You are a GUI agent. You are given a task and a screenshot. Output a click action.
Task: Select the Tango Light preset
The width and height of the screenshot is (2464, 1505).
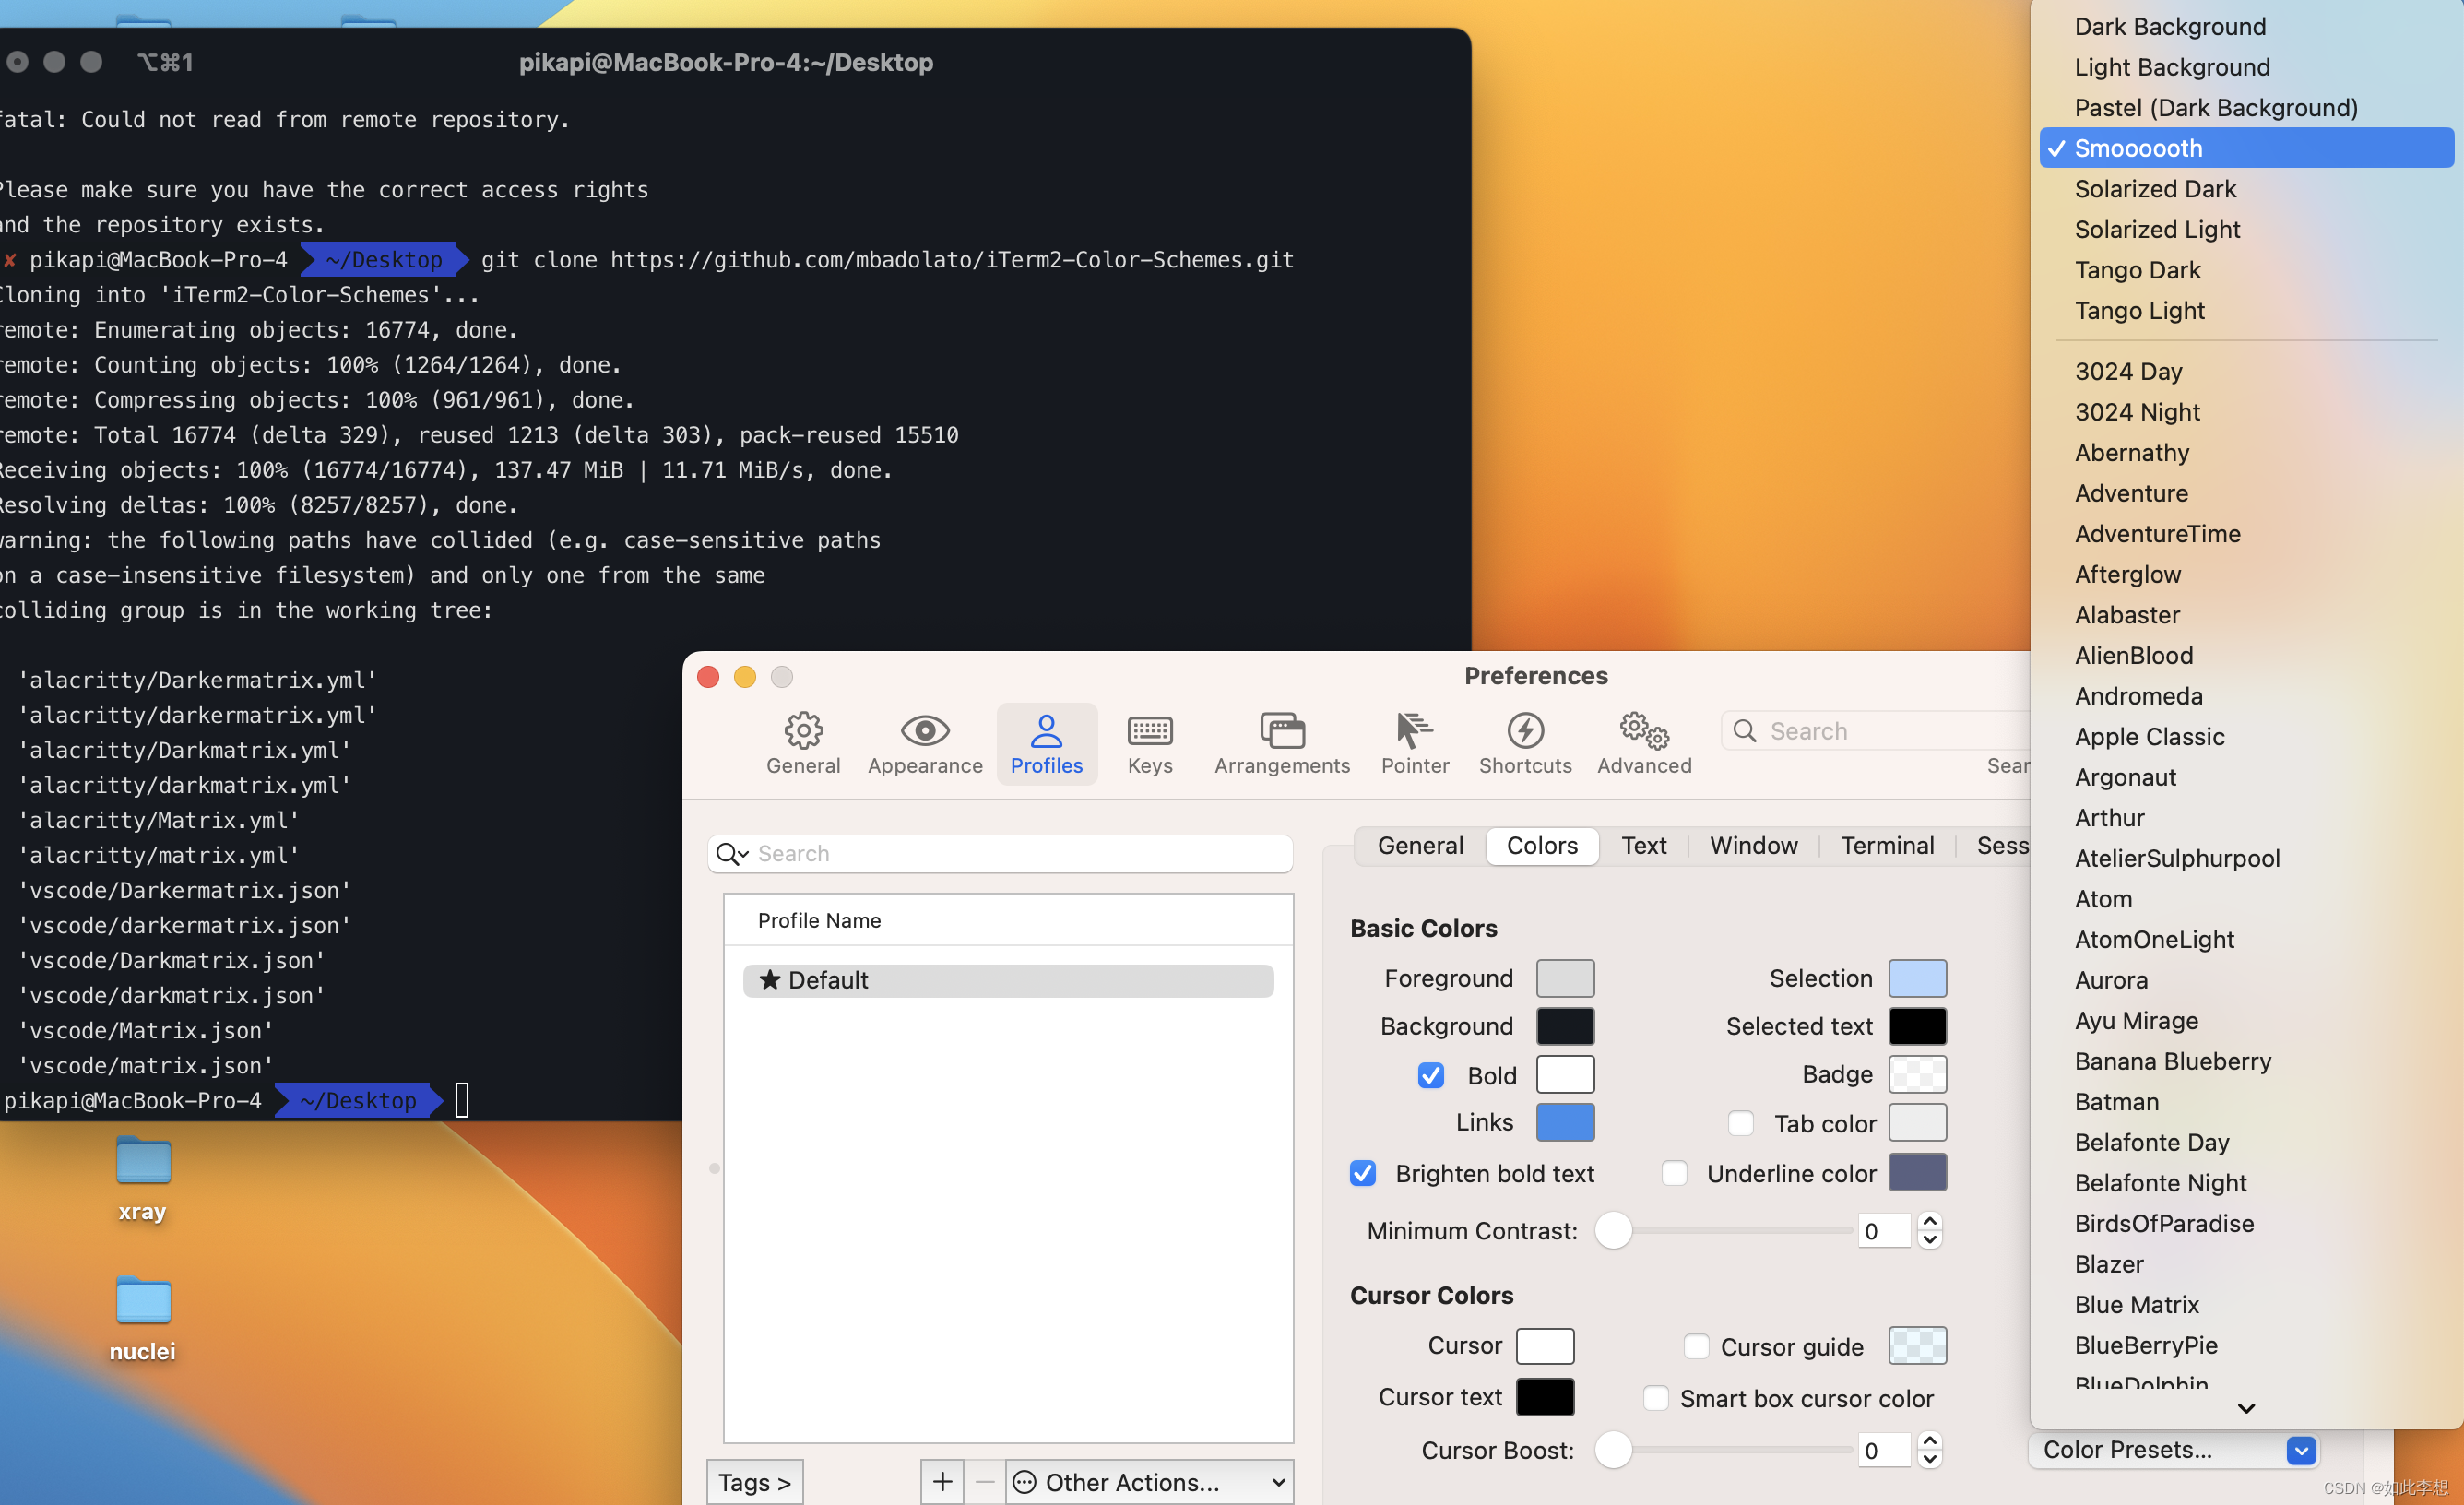[2245, 310]
